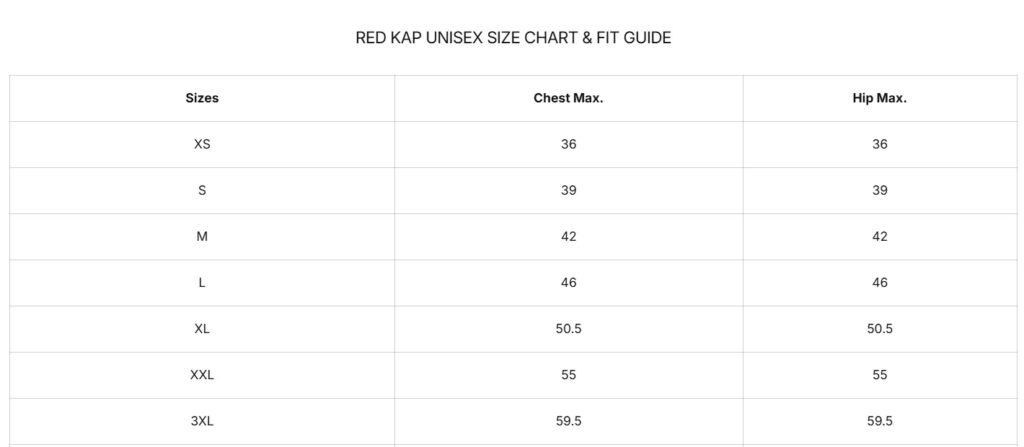Click the Chest Max. value 59.5
This screenshot has width=1024, height=447.
pyautogui.click(x=568, y=421)
